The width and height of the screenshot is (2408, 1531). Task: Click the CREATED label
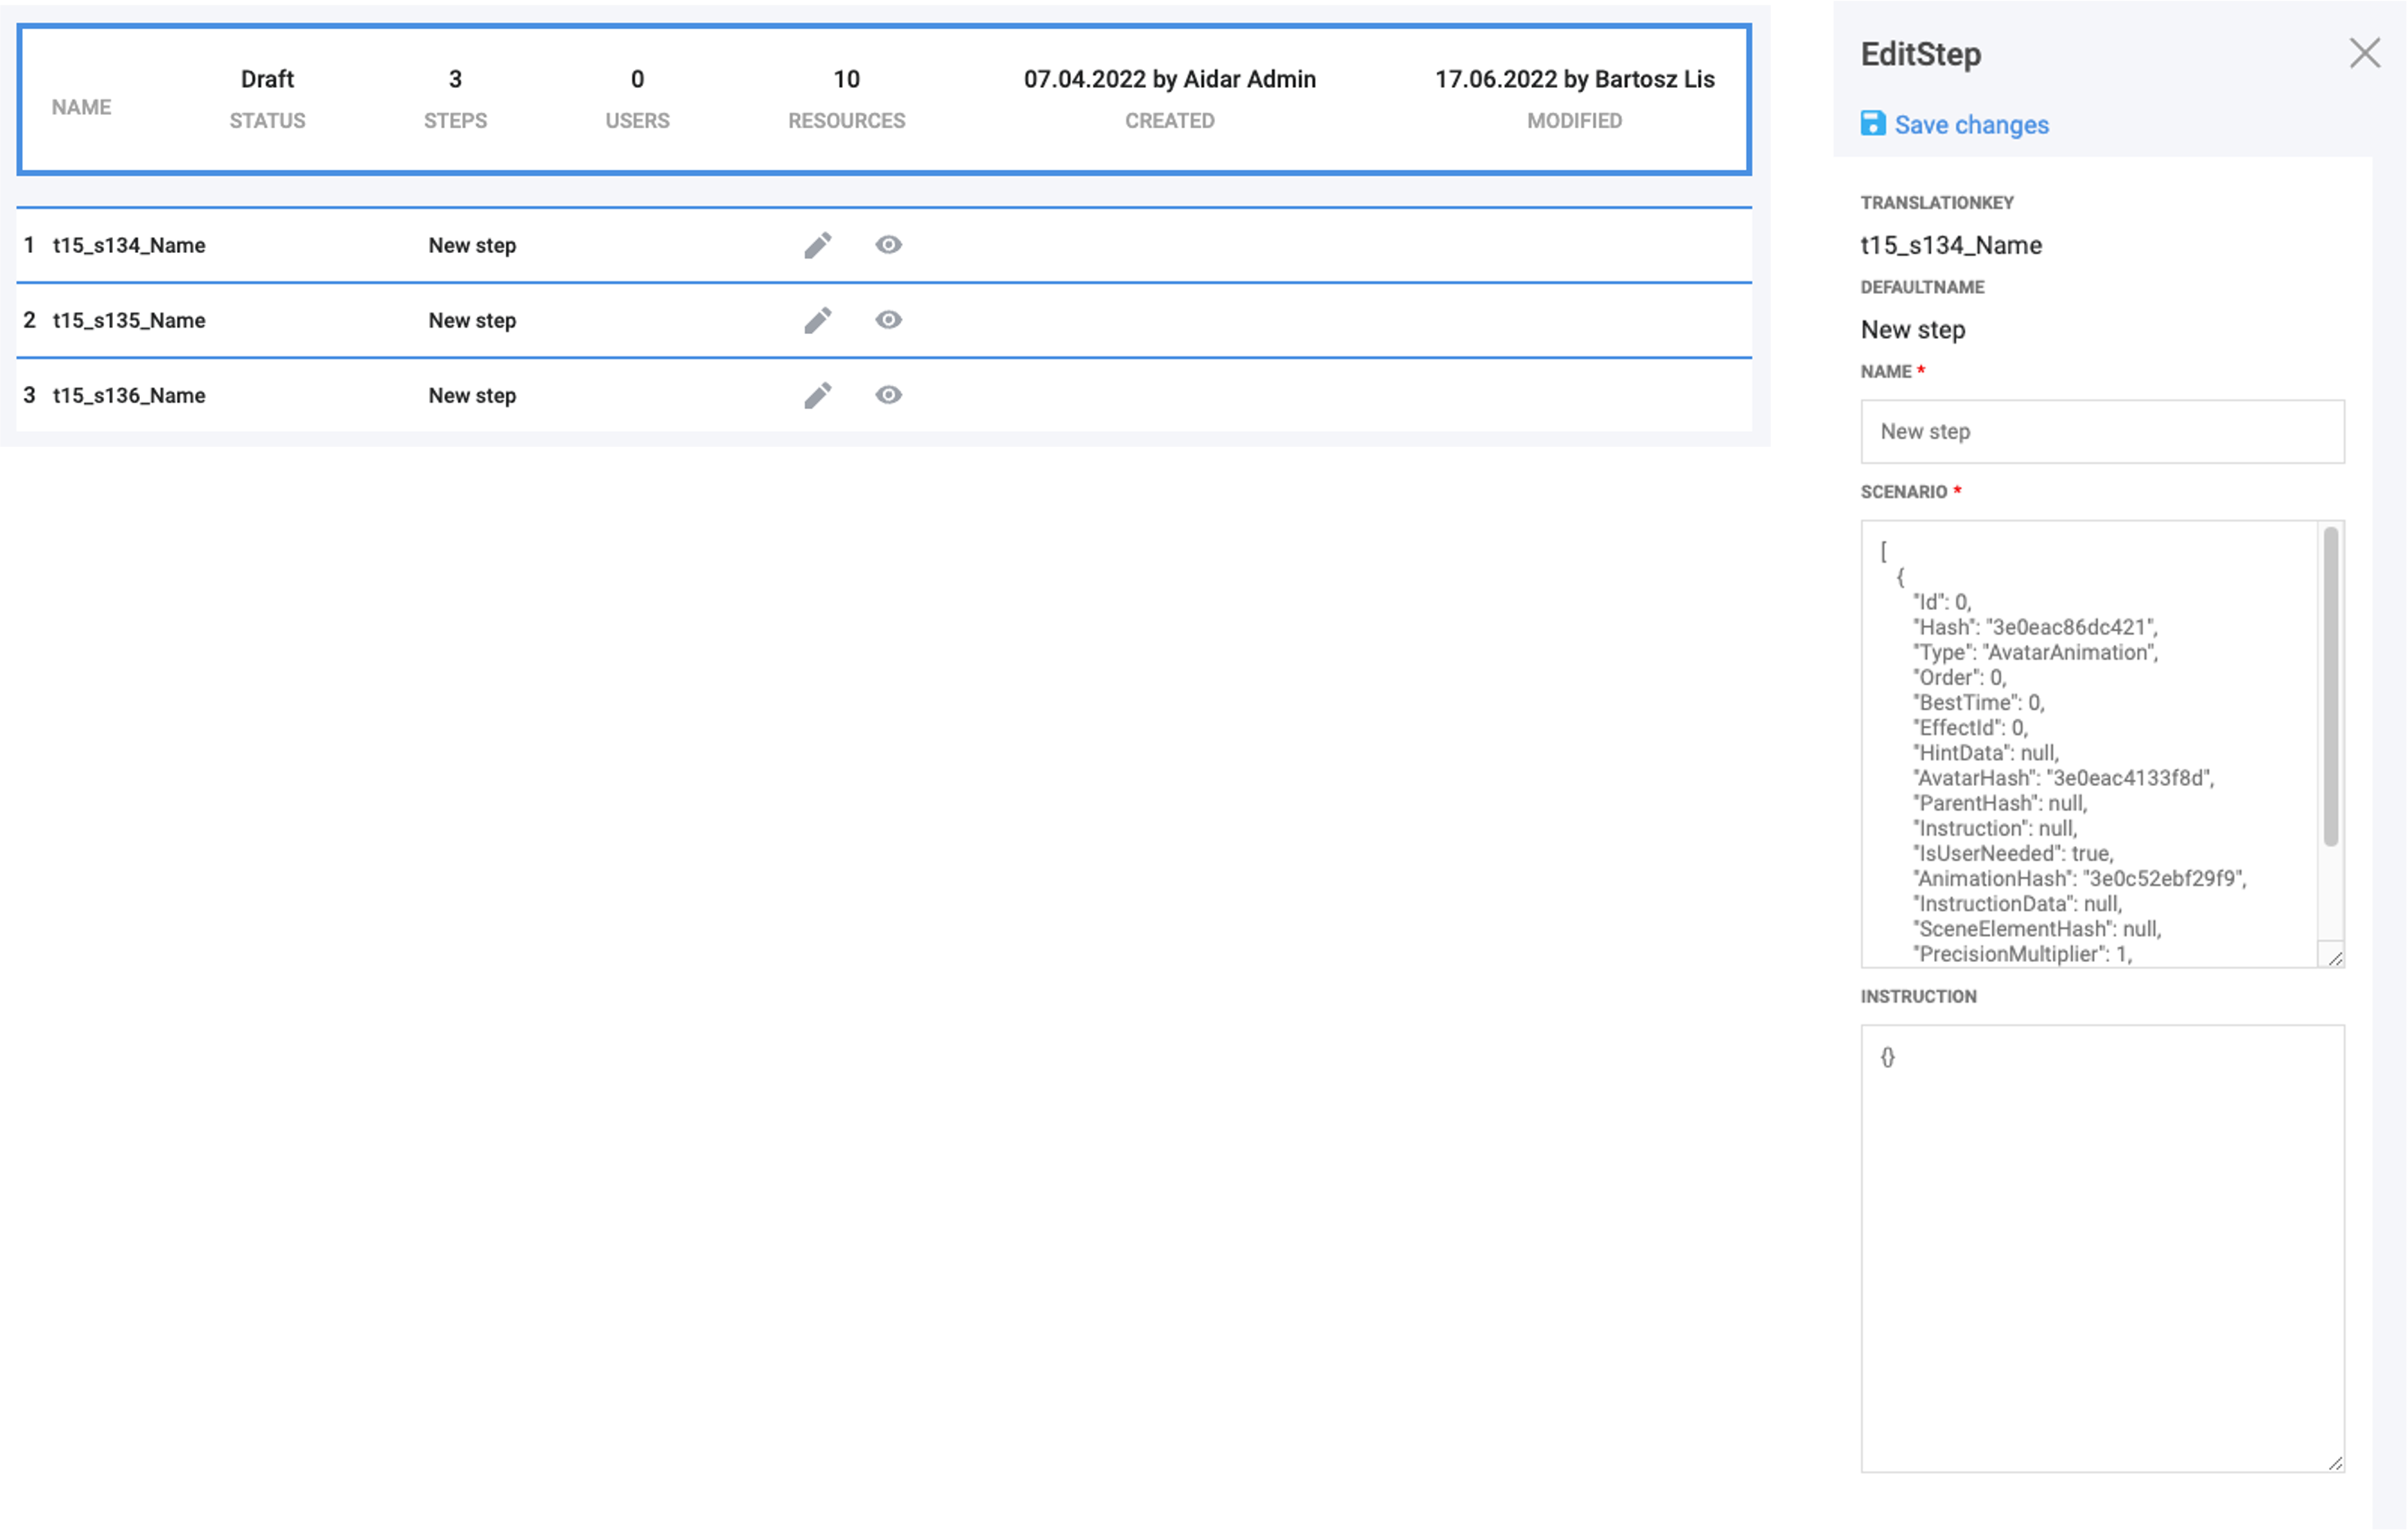[1169, 121]
